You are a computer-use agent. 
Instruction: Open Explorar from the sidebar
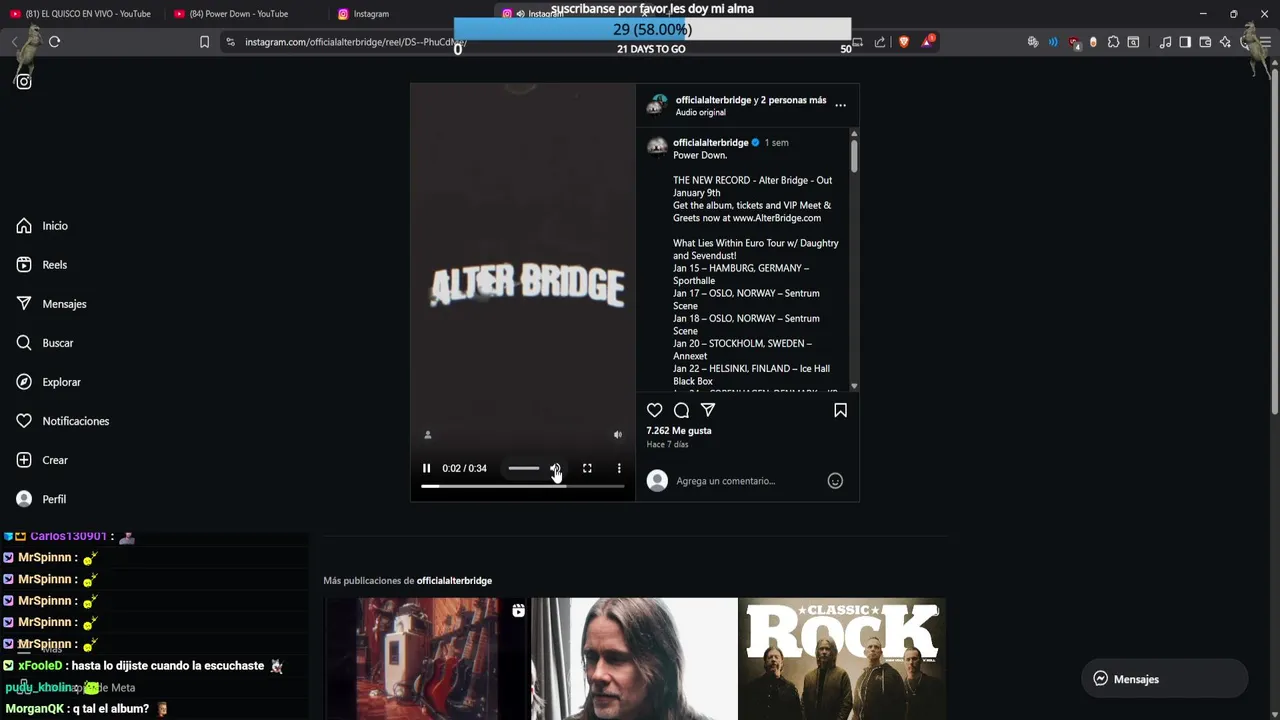click(x=49, y=382)
